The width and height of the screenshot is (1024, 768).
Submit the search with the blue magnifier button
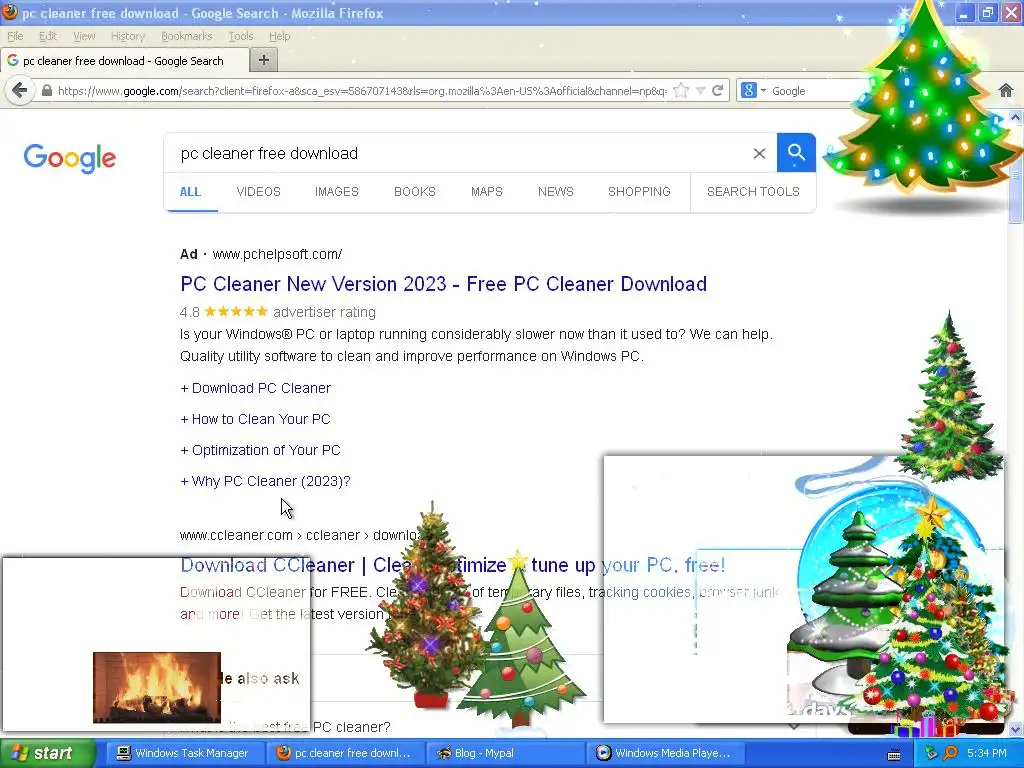point(796,153)
